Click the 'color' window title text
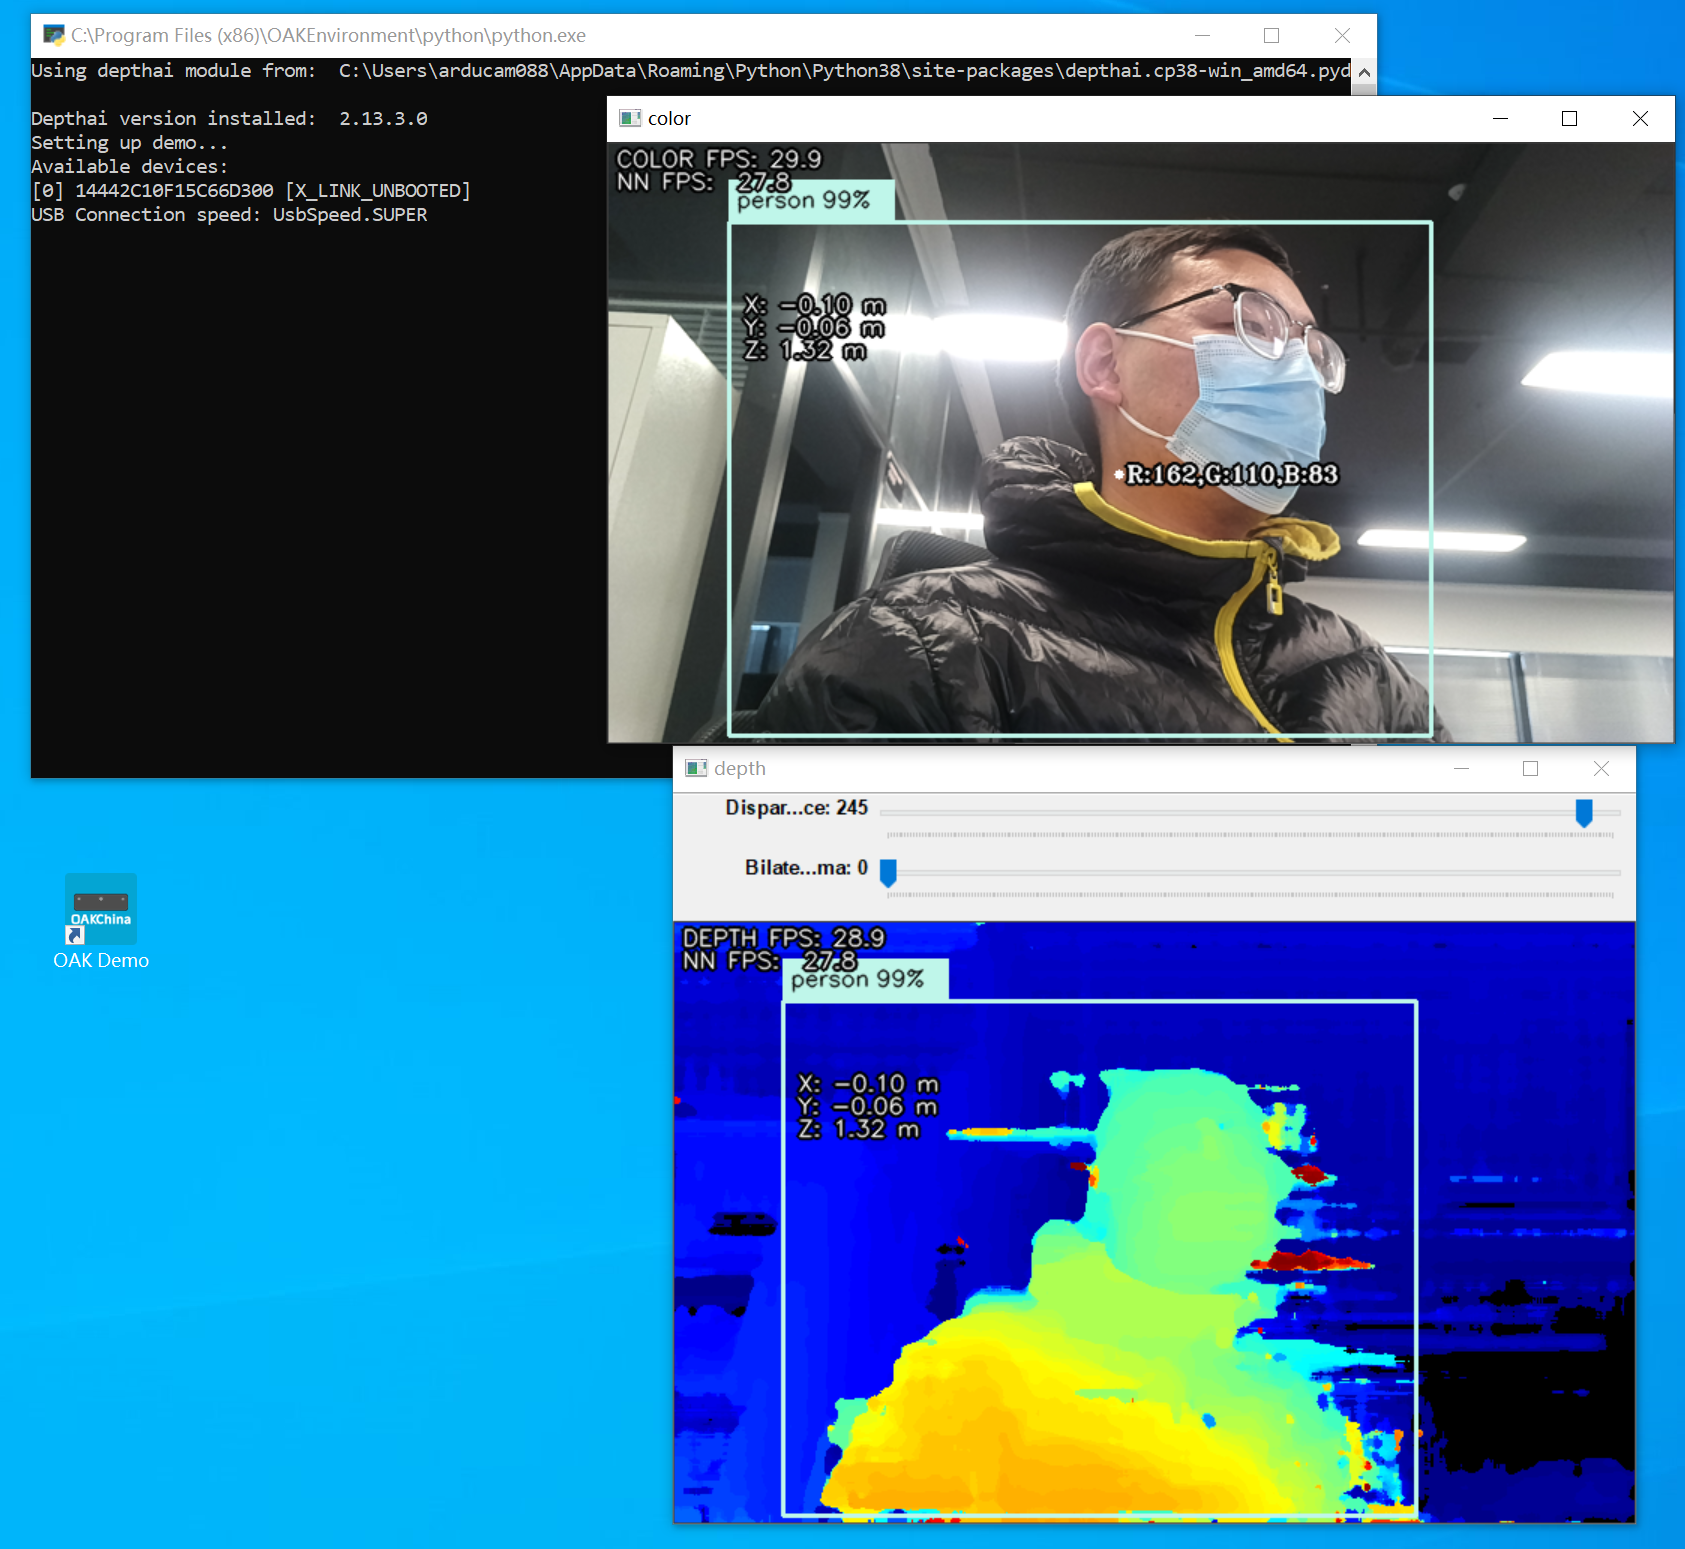The width and height of the screenshot is (1685, 1549). [x=669, y=119]
